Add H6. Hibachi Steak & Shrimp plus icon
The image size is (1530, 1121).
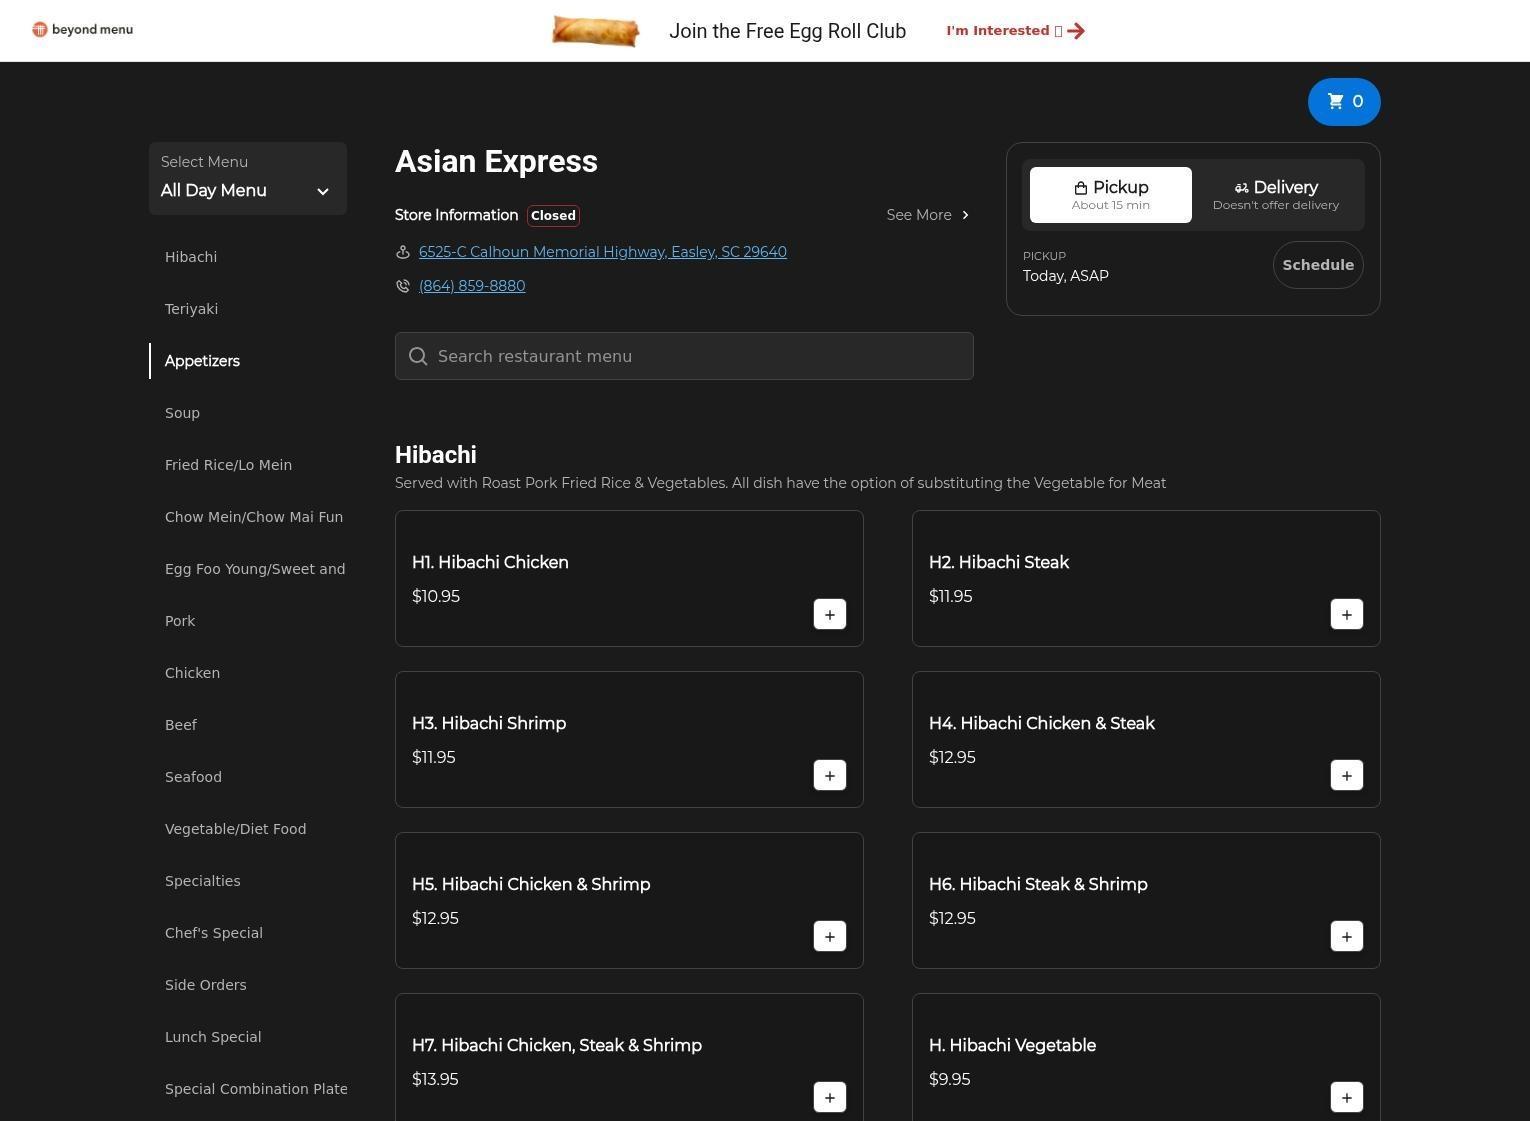tap(1346, 937)
